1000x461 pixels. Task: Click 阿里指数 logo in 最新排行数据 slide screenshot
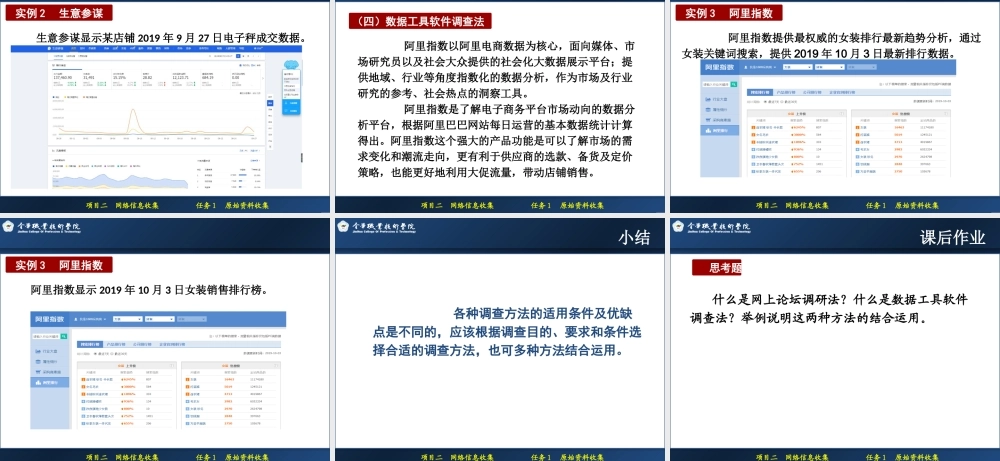click(x=719, y=68)
